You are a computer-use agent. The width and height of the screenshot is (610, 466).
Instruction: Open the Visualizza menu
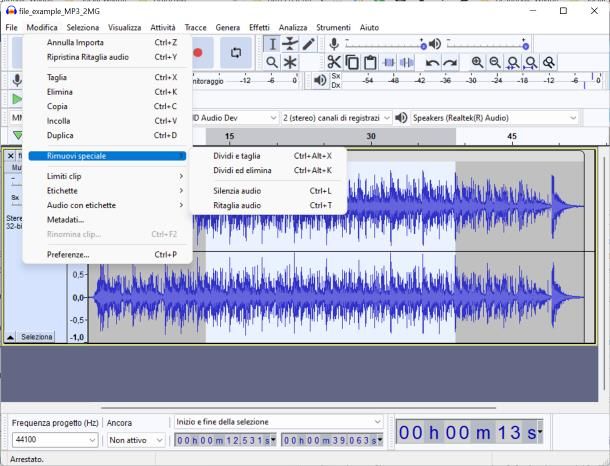pyautogui.click(x=124, y=28)
